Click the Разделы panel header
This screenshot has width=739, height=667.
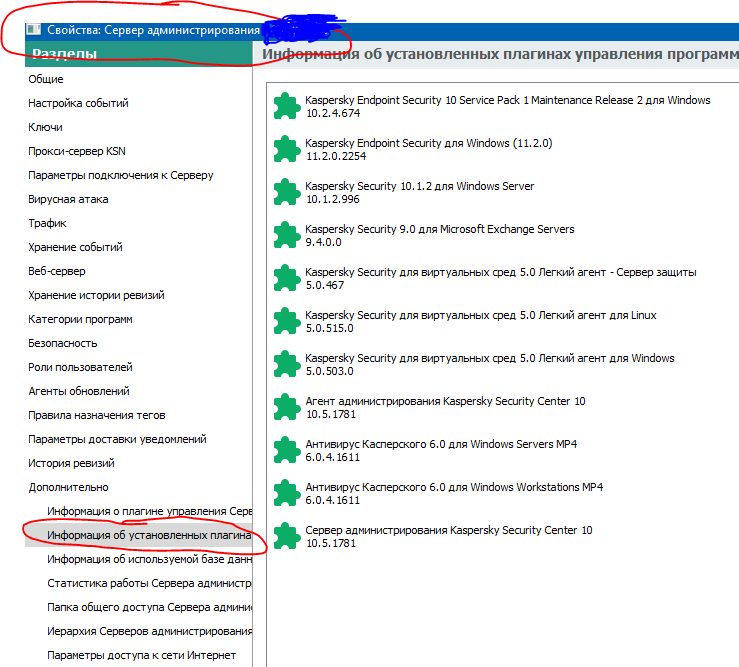[x=139, y=54]
